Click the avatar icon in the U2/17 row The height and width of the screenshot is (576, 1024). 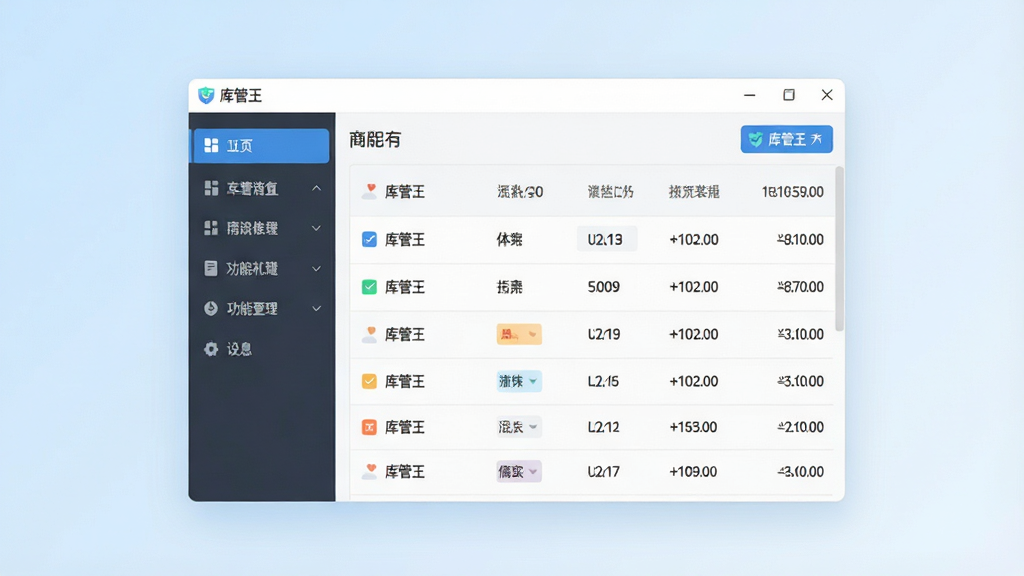point(369,471)
